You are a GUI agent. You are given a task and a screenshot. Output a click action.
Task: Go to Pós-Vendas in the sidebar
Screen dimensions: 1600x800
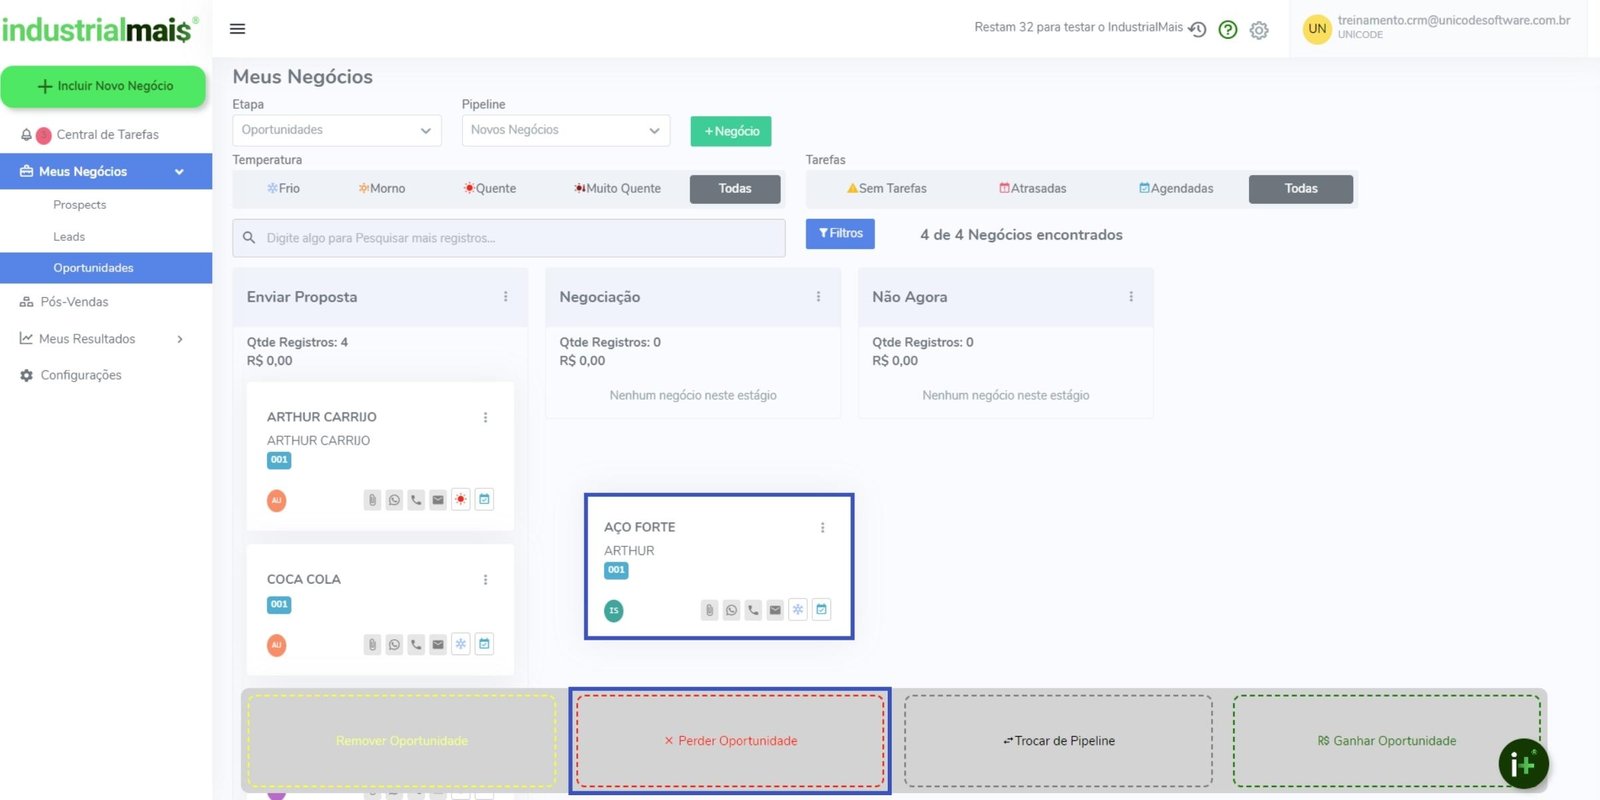(74, 302)
